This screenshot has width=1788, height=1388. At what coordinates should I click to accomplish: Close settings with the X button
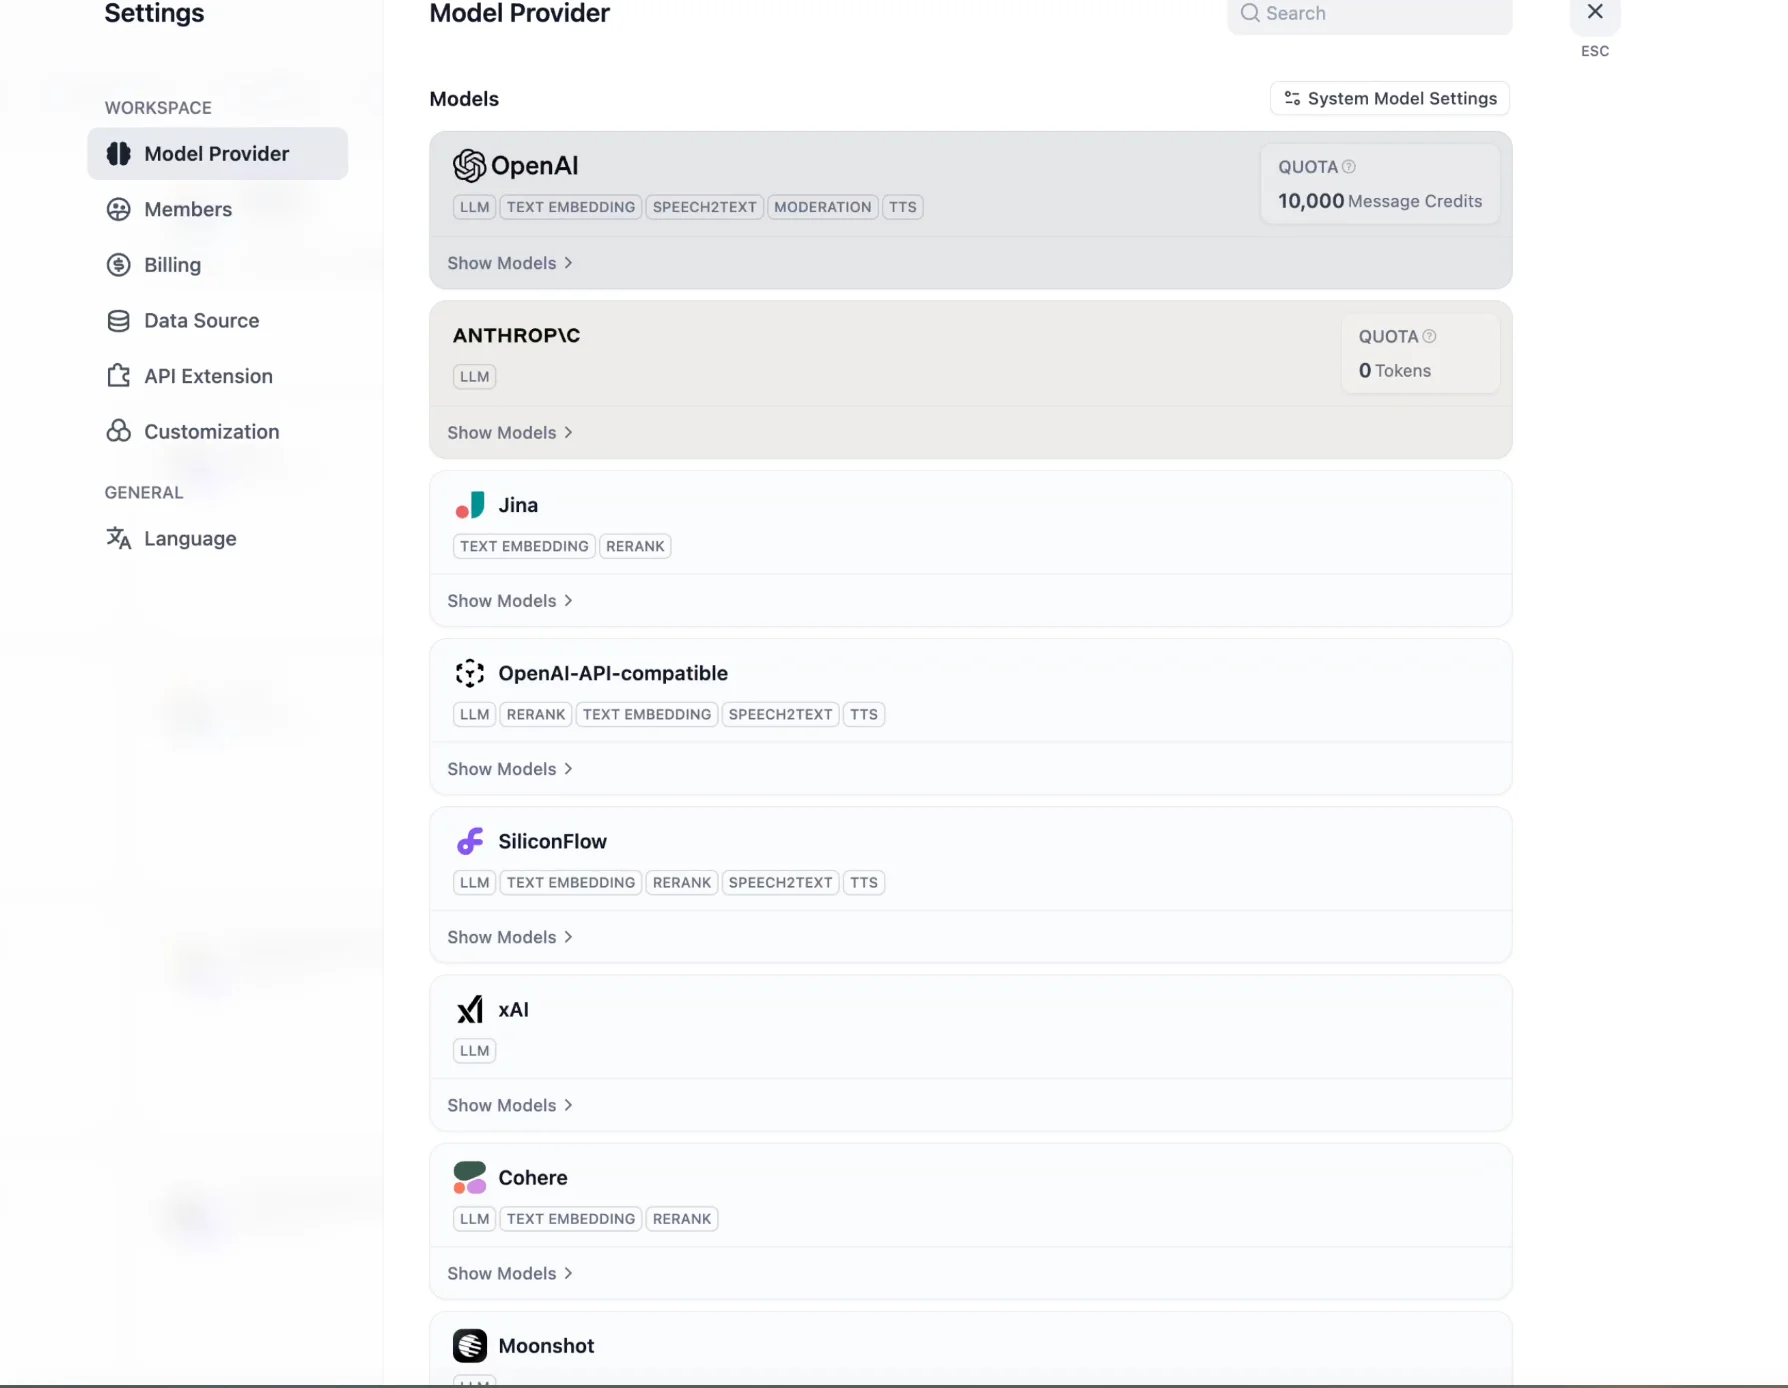[x=1595, y=13]
